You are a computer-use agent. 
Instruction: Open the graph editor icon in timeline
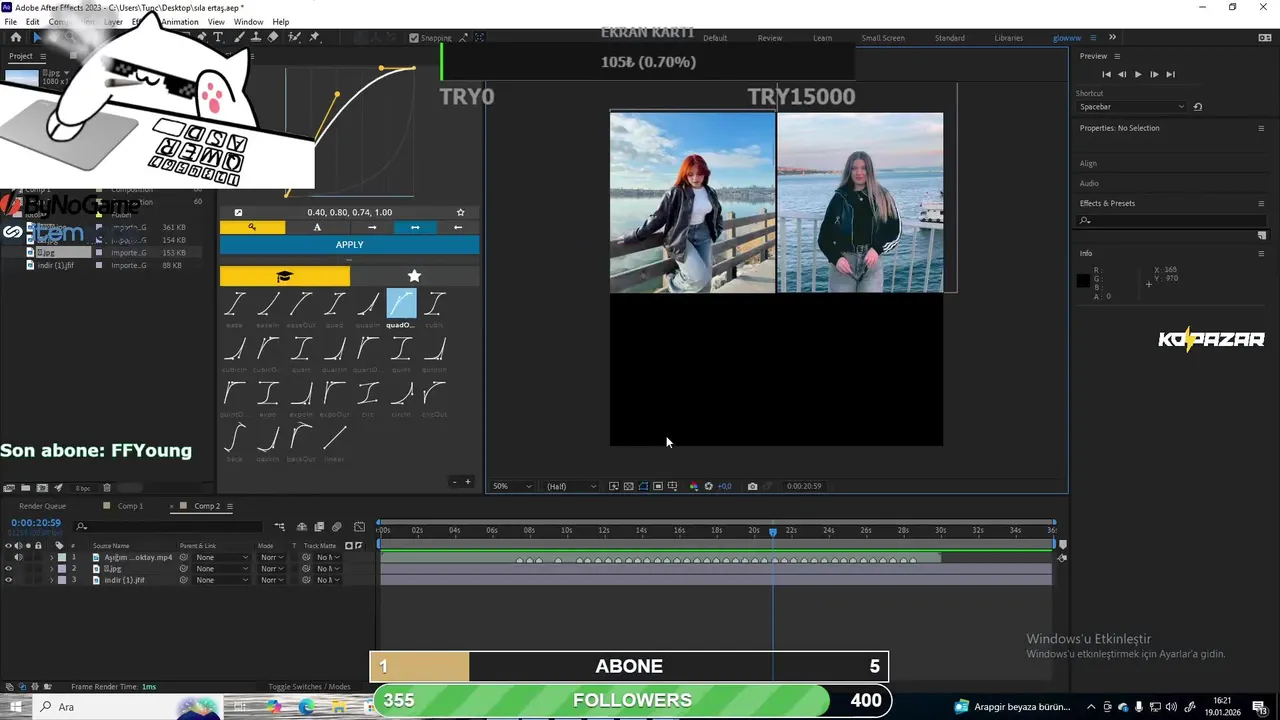tap(360, 527)
